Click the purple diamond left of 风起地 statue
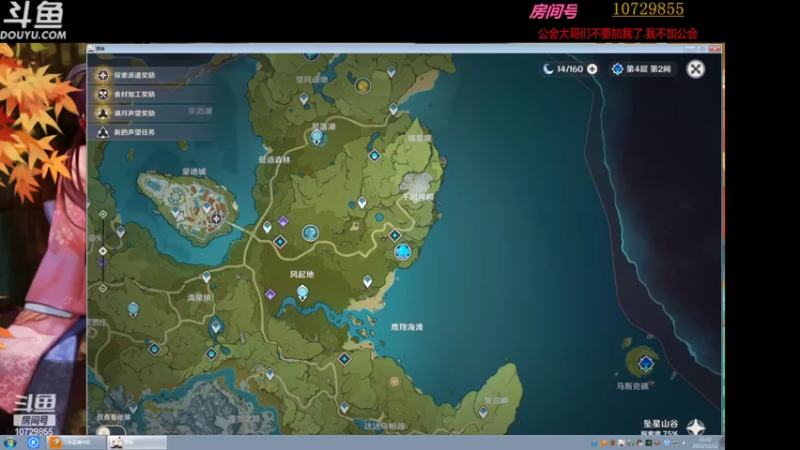 [x=270, y=294]
